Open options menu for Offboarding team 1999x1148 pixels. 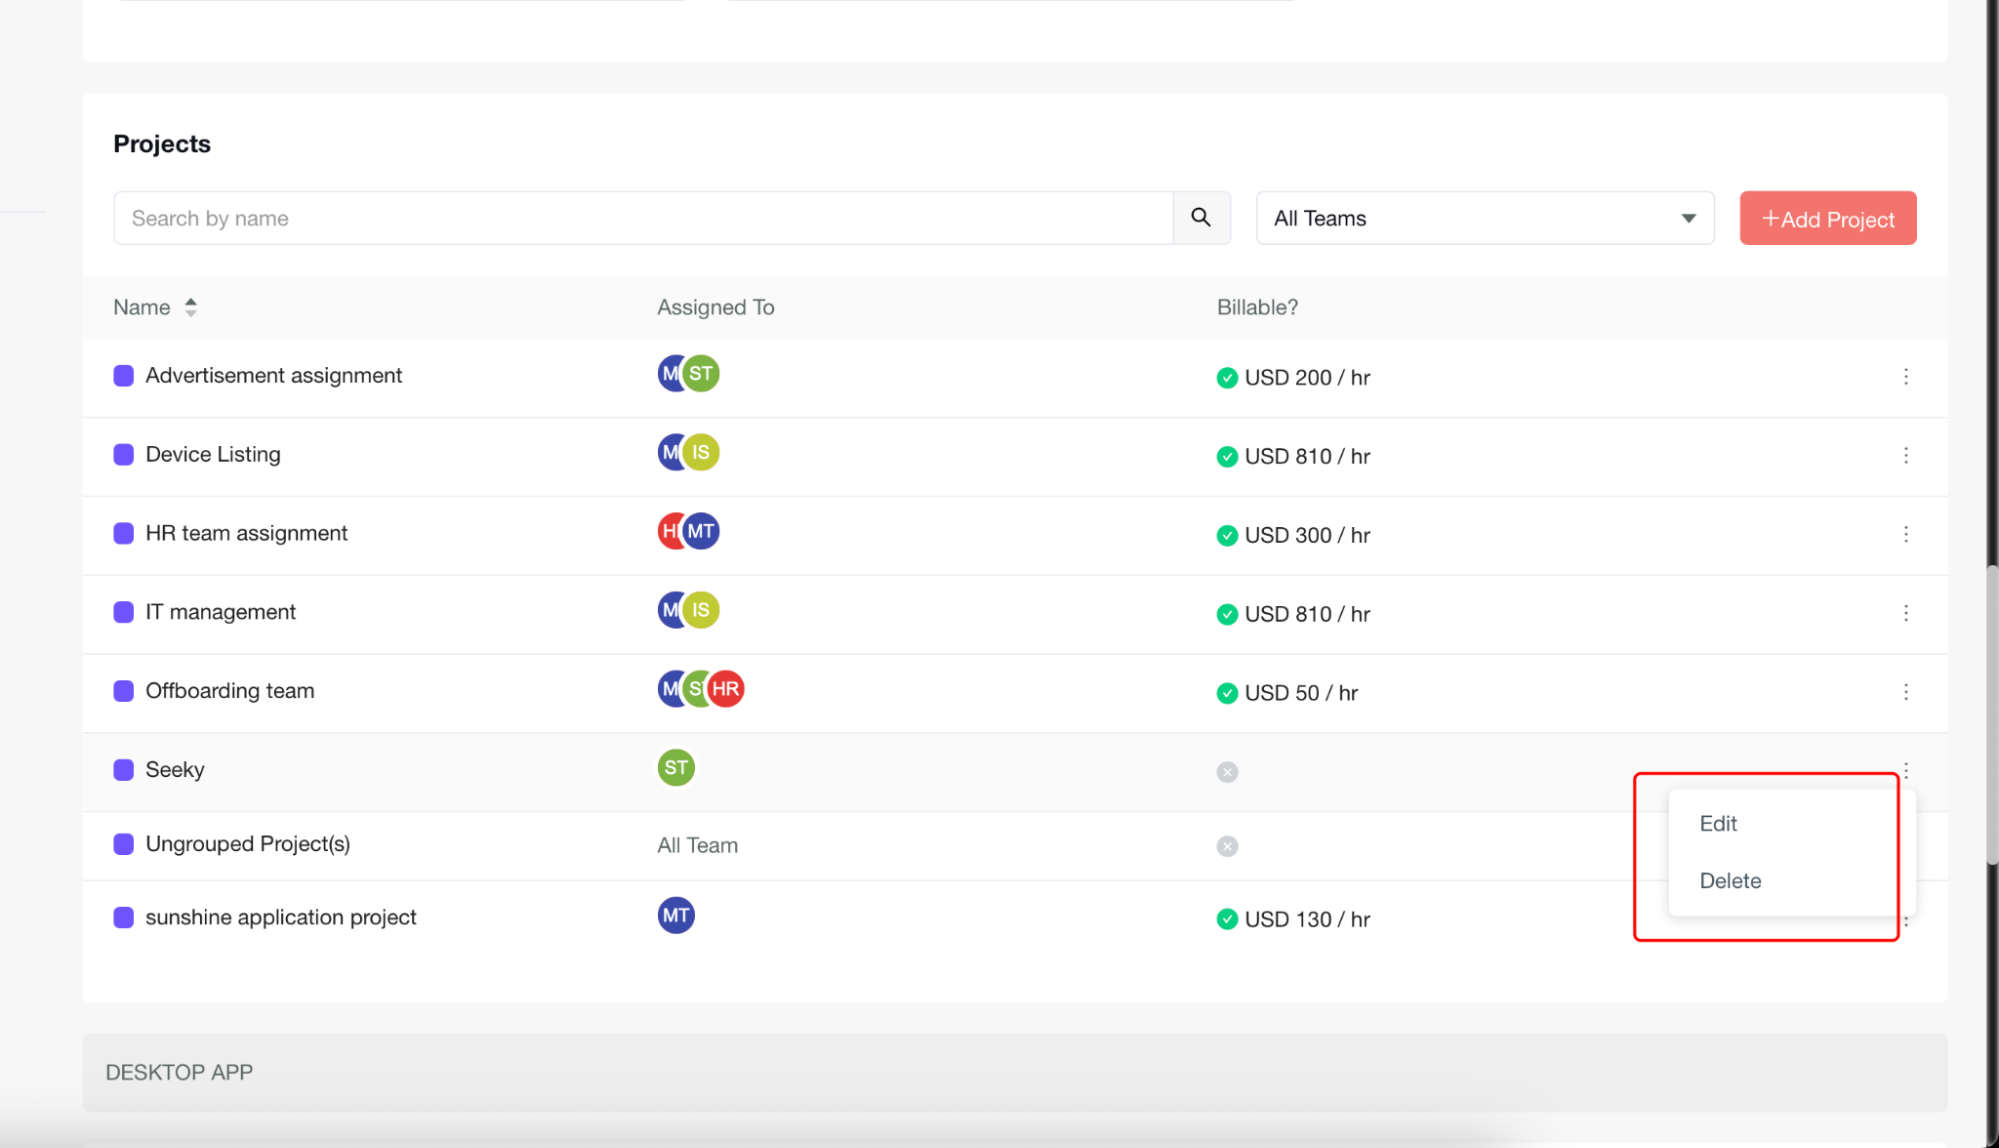click(x=1905, y=692)
